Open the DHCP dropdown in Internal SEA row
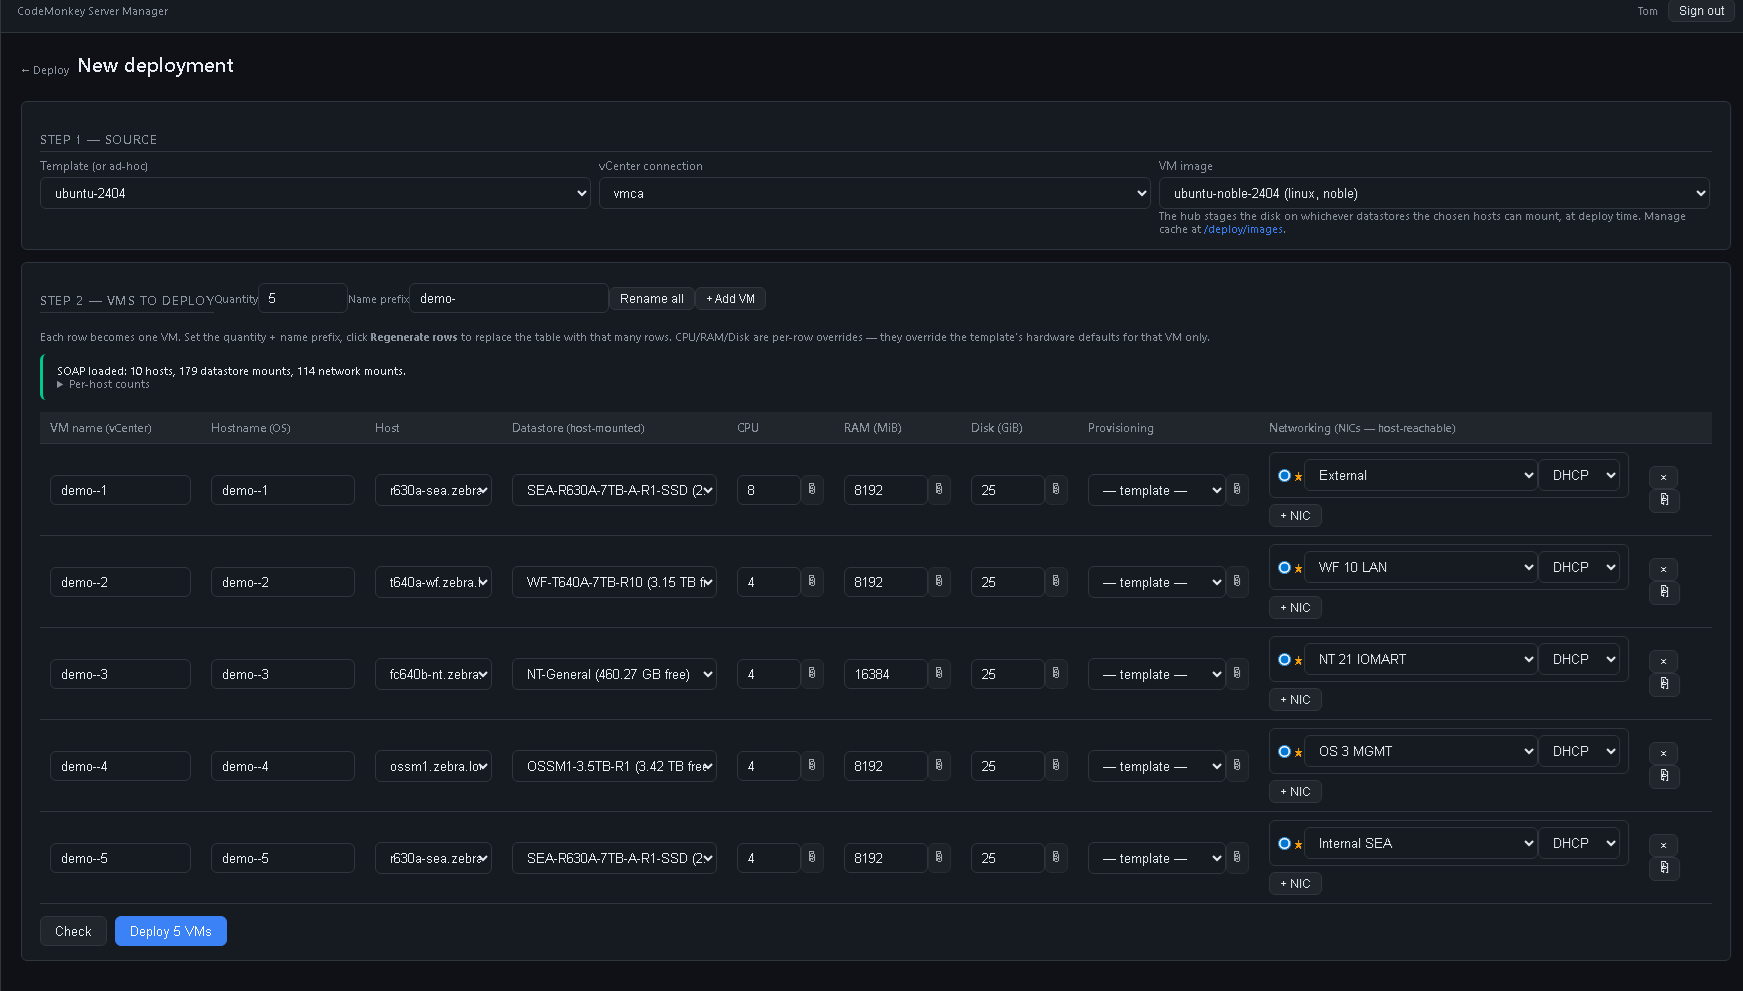 (x=1578, y=844)
